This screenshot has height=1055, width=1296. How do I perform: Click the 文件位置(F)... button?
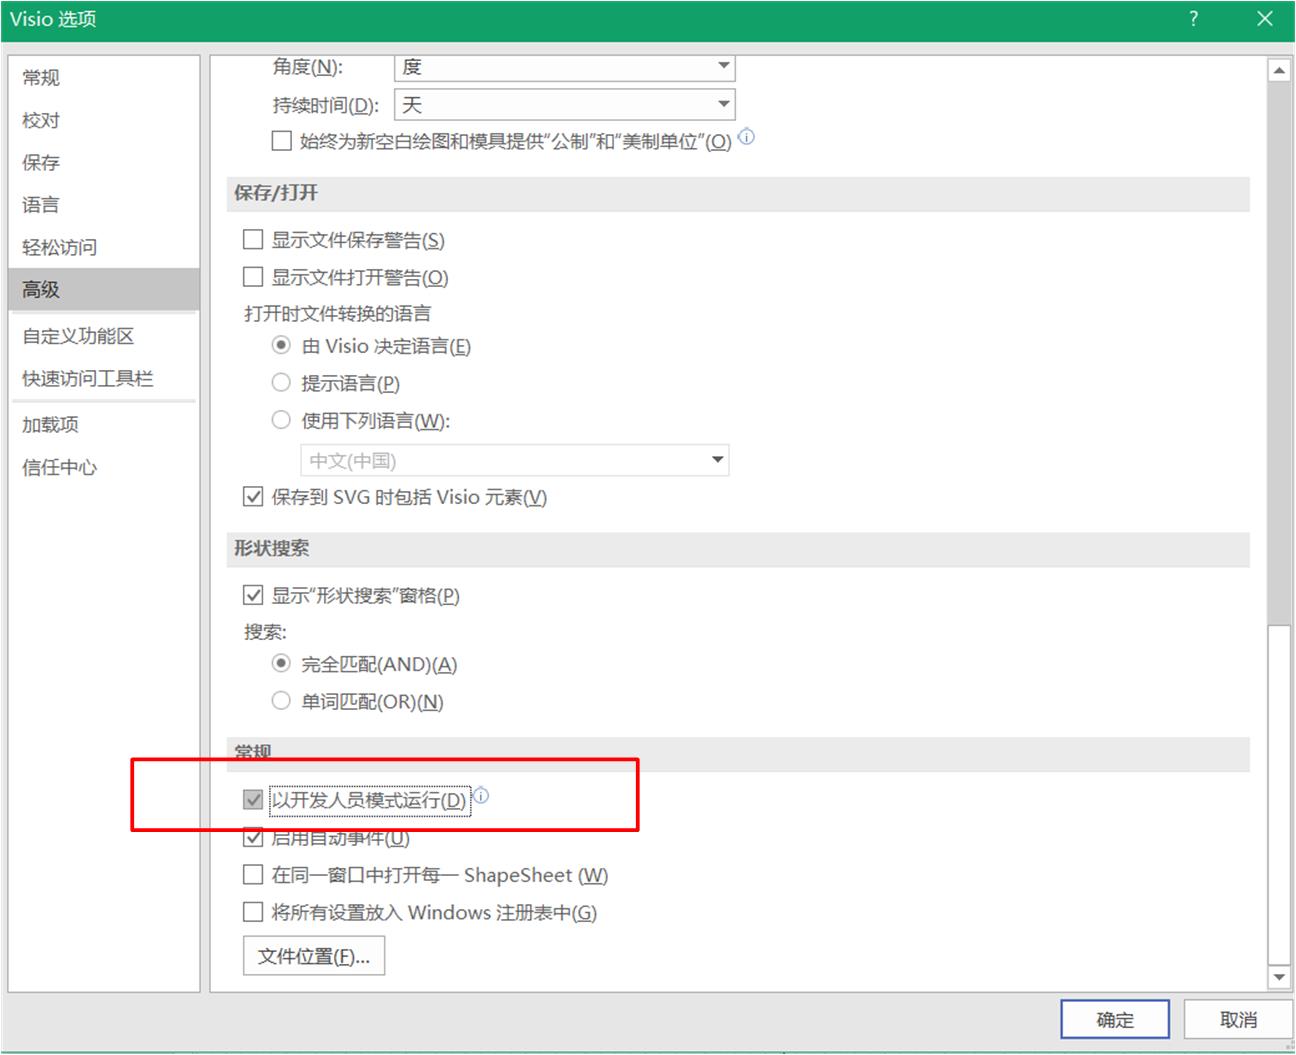[314, 956]
